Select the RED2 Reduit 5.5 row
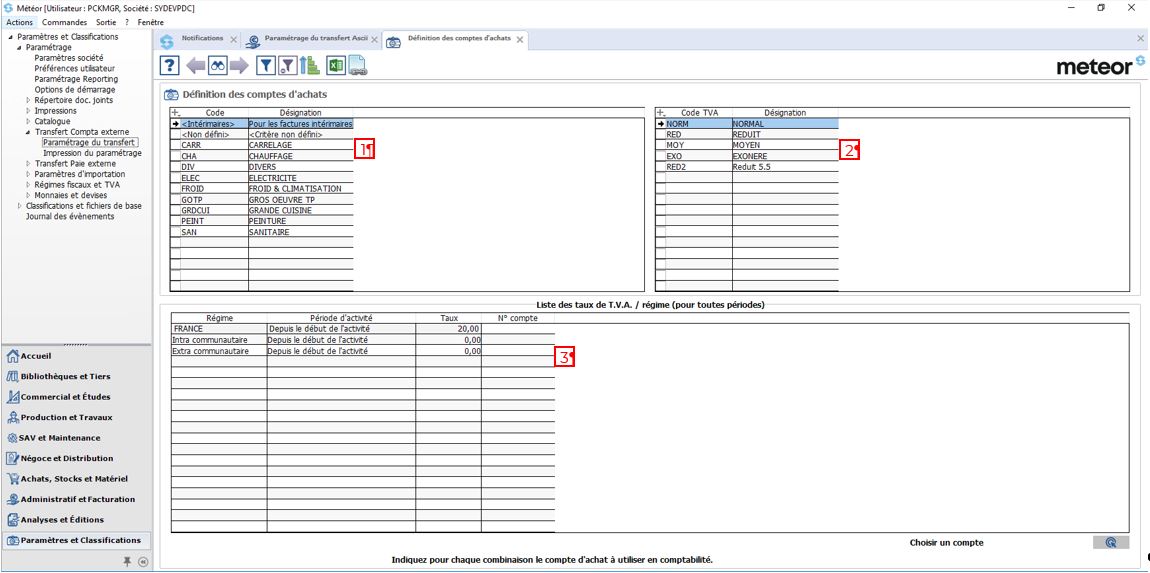Viewport: 1150px width, 573px height. [x=747, y=167]
